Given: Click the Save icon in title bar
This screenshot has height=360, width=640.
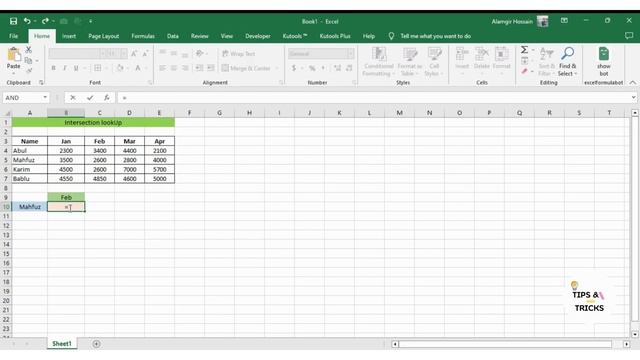Looking at the screenshot, I should click(x=13, y=21).
